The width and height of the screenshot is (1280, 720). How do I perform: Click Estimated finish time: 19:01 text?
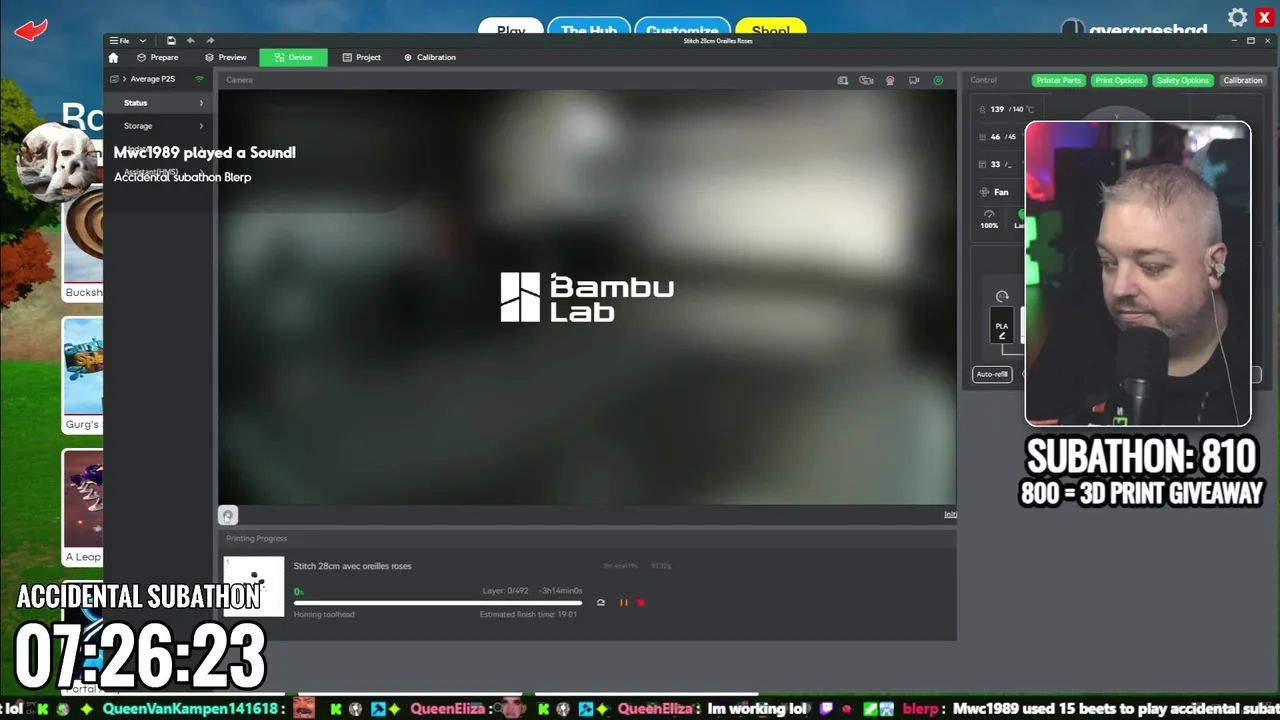tap(528, 614)
